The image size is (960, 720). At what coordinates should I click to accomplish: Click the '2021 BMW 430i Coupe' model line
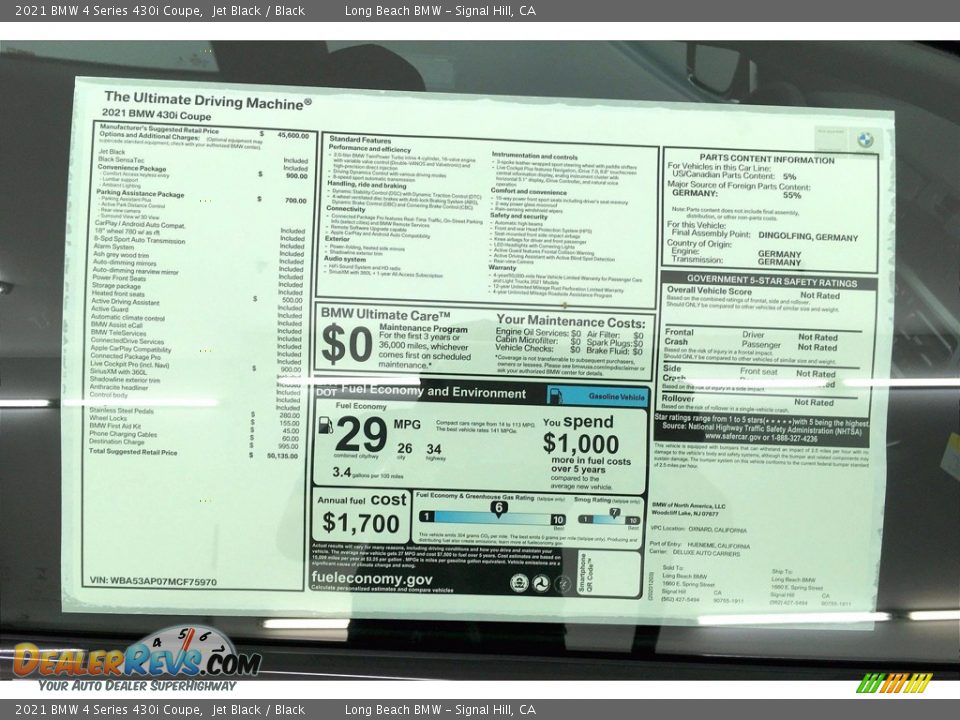pos(156,114)
